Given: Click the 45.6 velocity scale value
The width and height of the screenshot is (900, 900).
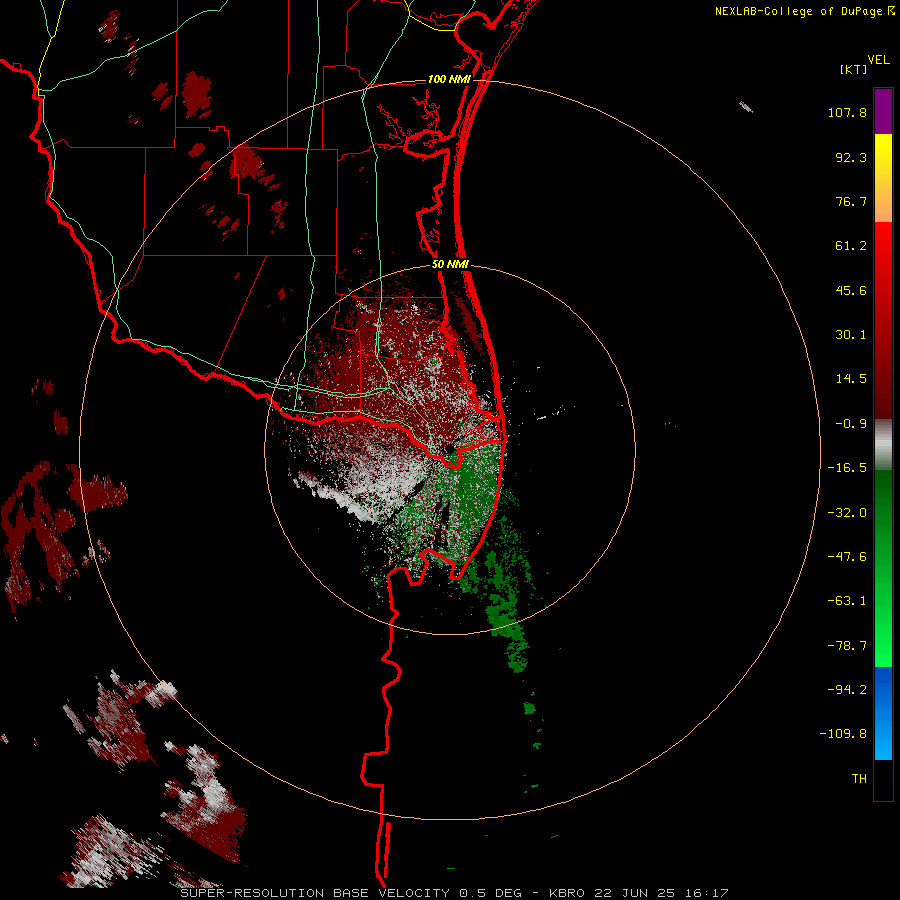Looking at the screenshot, I should 851,290.
